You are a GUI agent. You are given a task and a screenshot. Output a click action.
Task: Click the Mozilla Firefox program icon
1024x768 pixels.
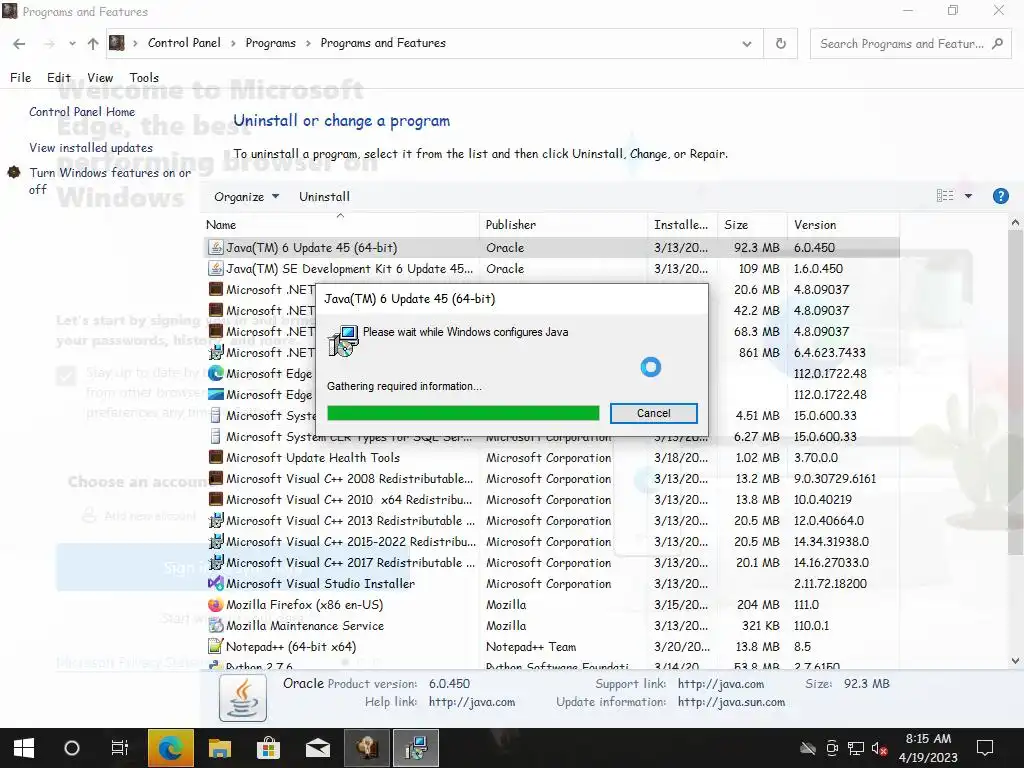coord(216,604)
